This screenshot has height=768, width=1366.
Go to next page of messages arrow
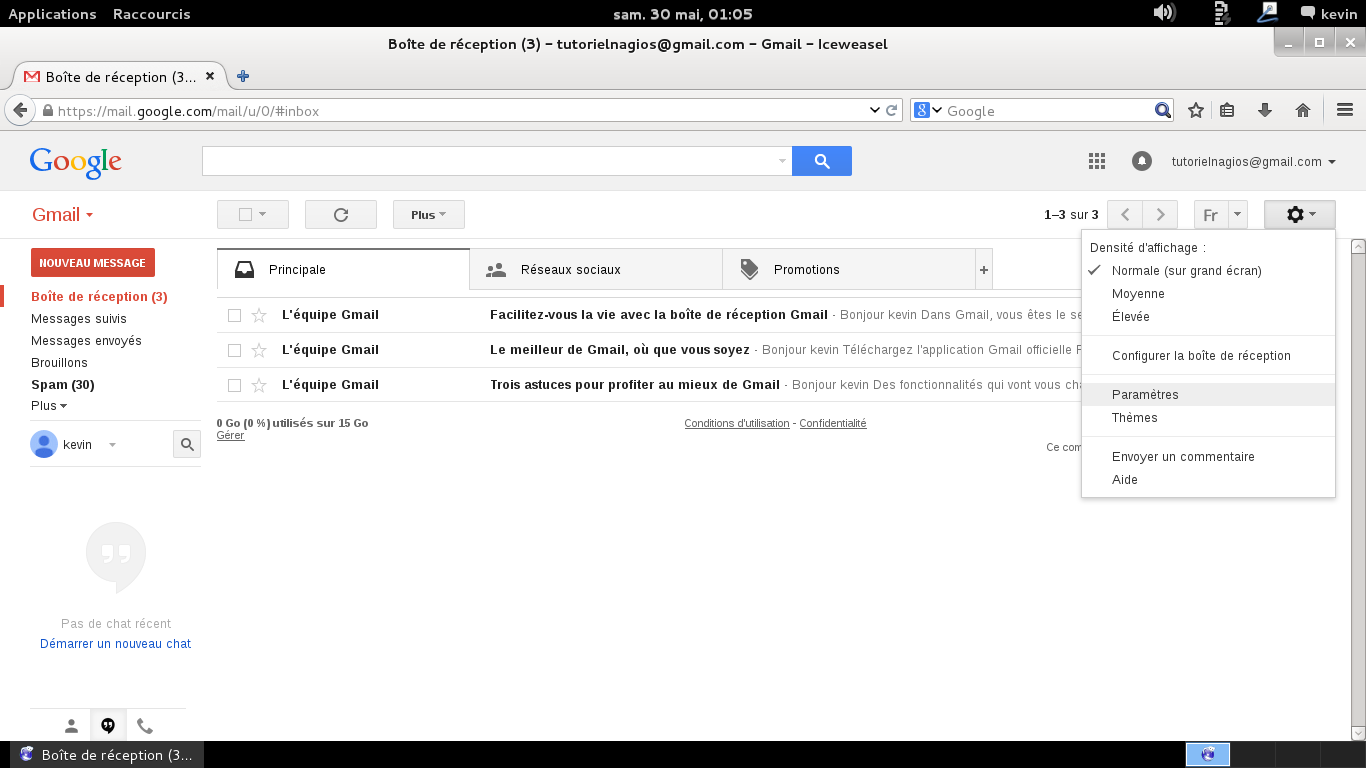point(1160,214)
